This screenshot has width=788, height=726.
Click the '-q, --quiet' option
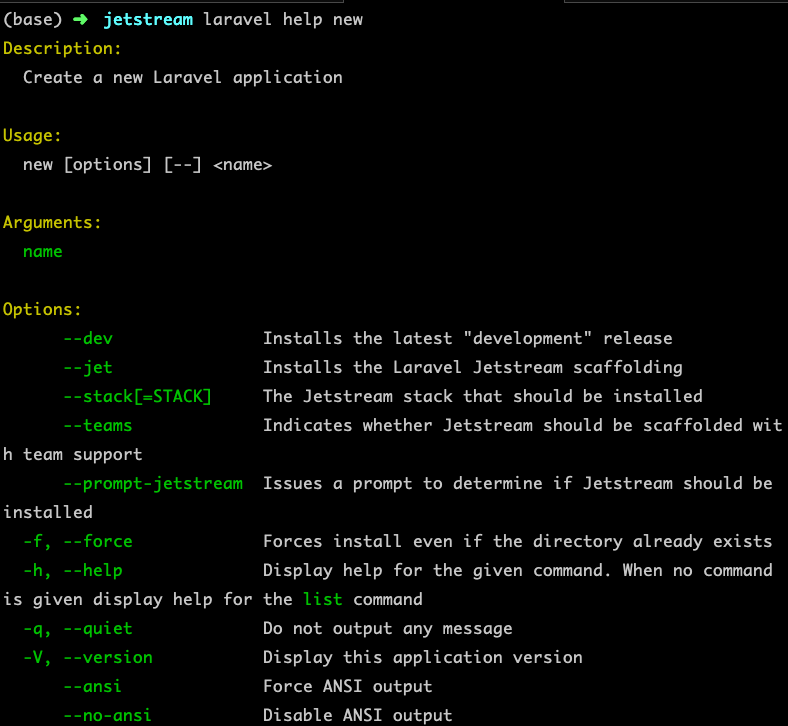[x=78, y=629]
